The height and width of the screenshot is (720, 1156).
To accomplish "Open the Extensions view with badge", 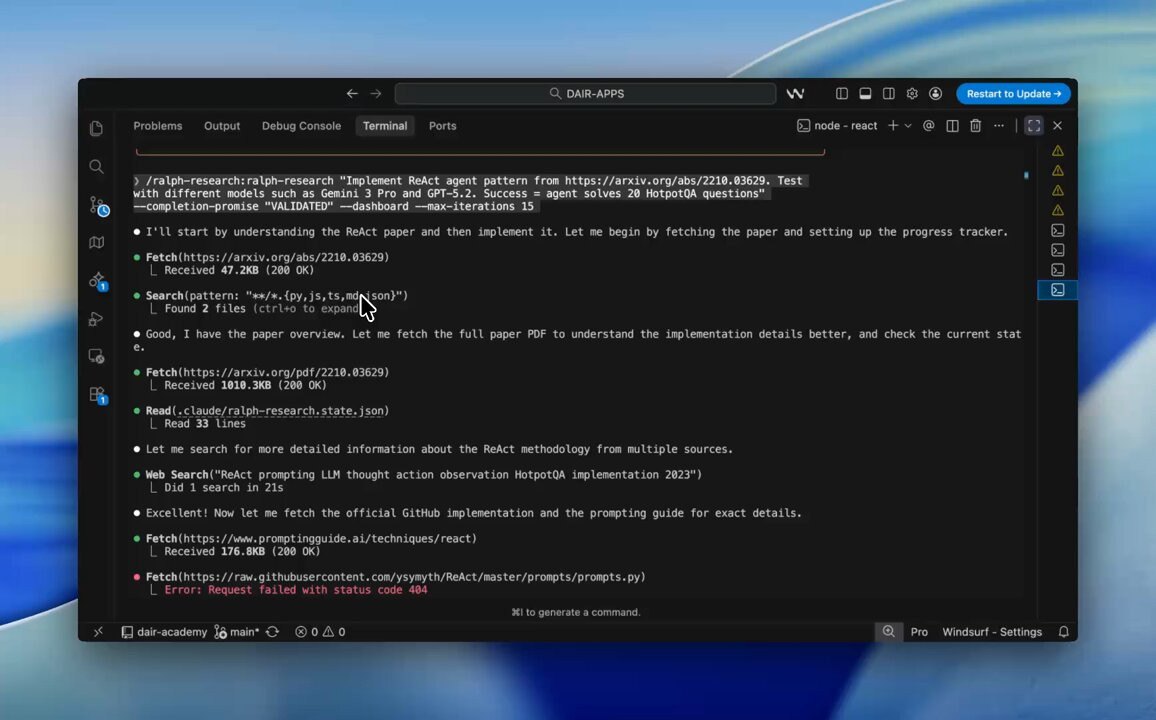I will (x=98, y=395).
